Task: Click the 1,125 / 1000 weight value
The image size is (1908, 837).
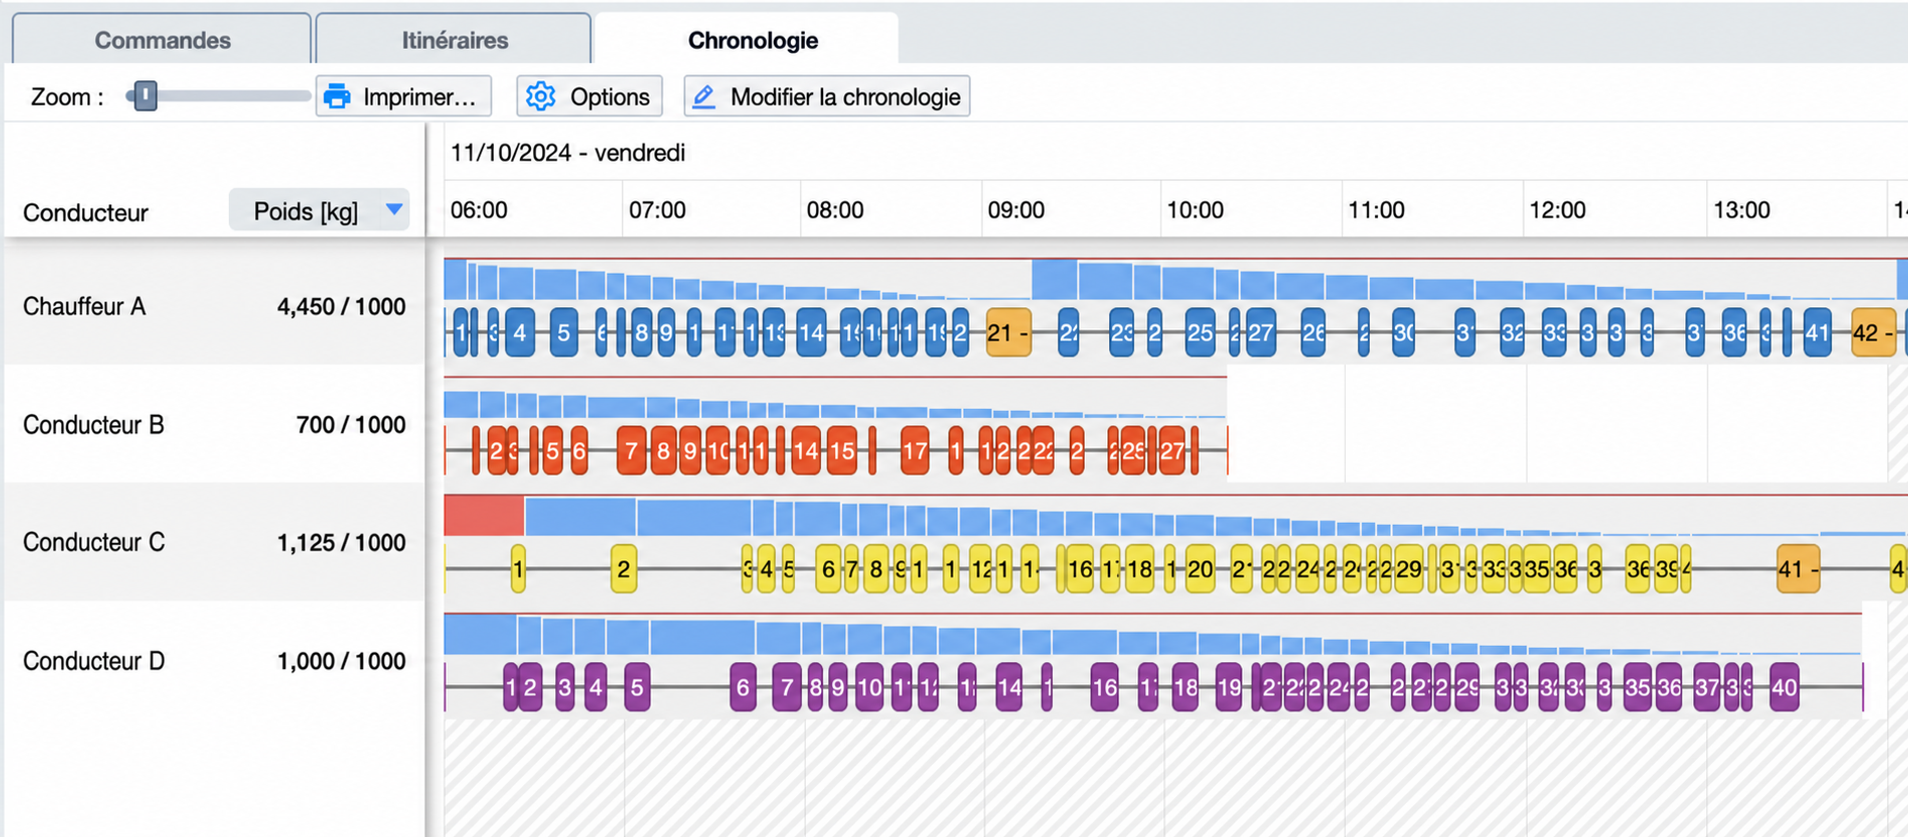Action: pos(341,542)
